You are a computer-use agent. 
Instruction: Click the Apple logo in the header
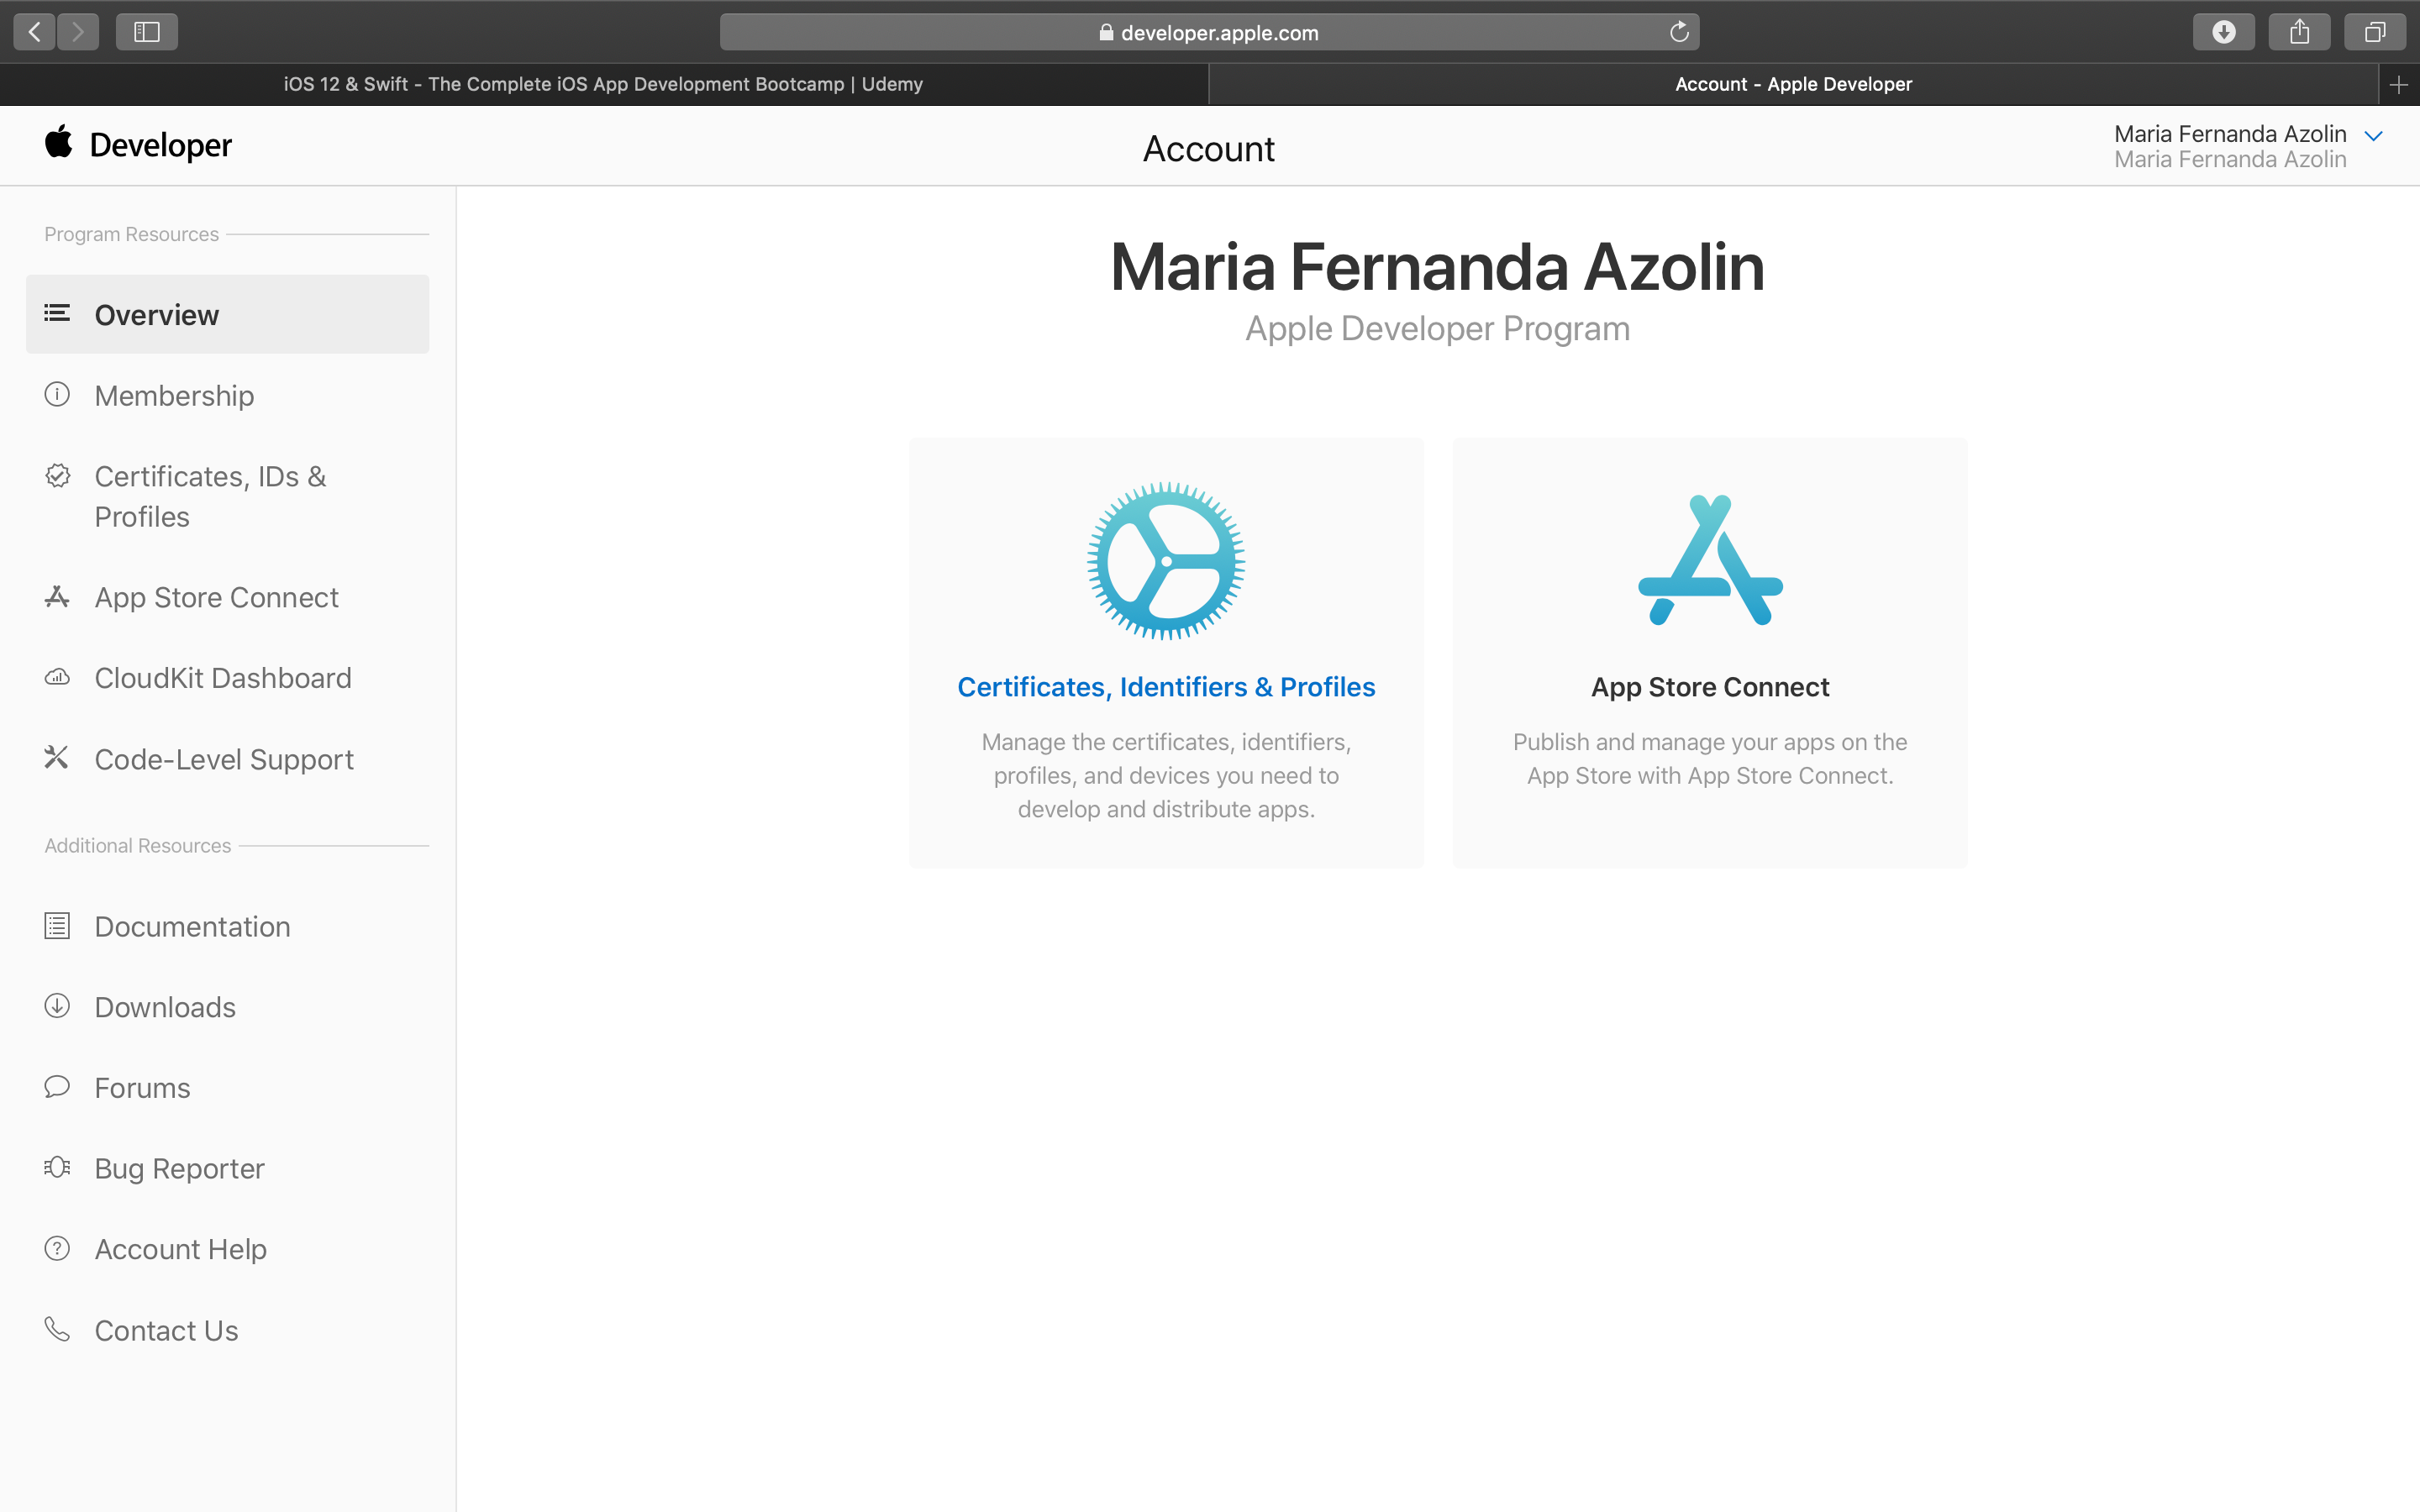pos(59,142)
